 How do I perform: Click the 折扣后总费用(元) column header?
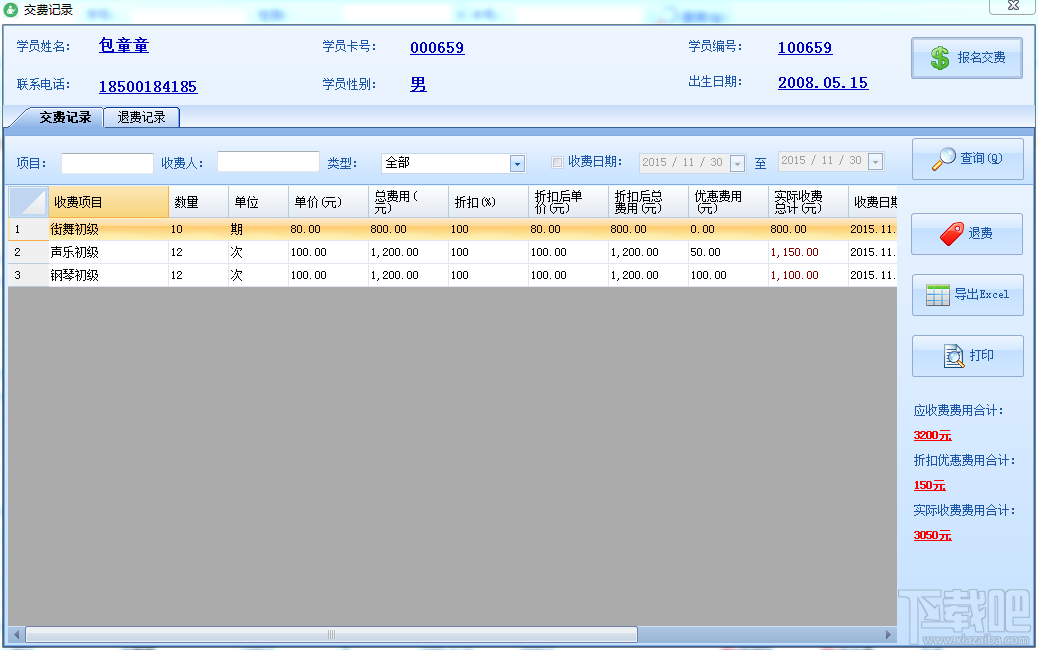[x=649, y=202]
